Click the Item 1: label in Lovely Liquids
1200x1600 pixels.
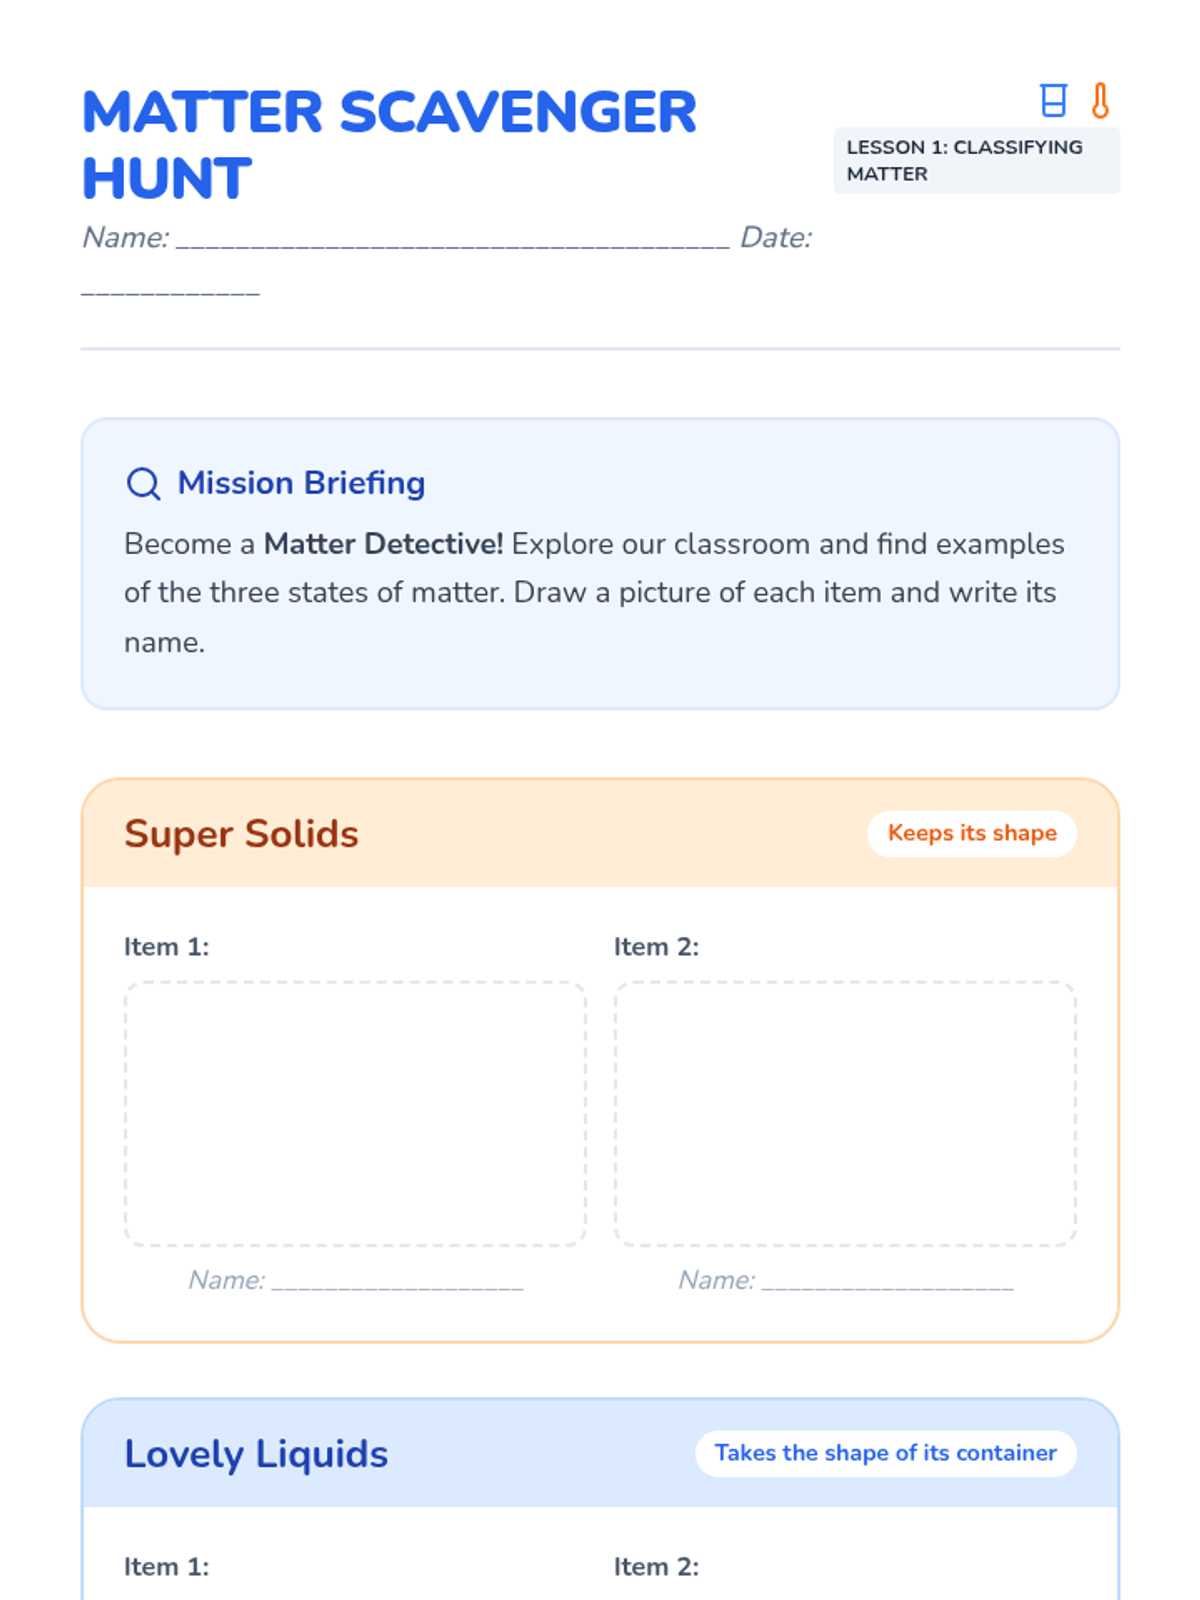click(167, 1567)
